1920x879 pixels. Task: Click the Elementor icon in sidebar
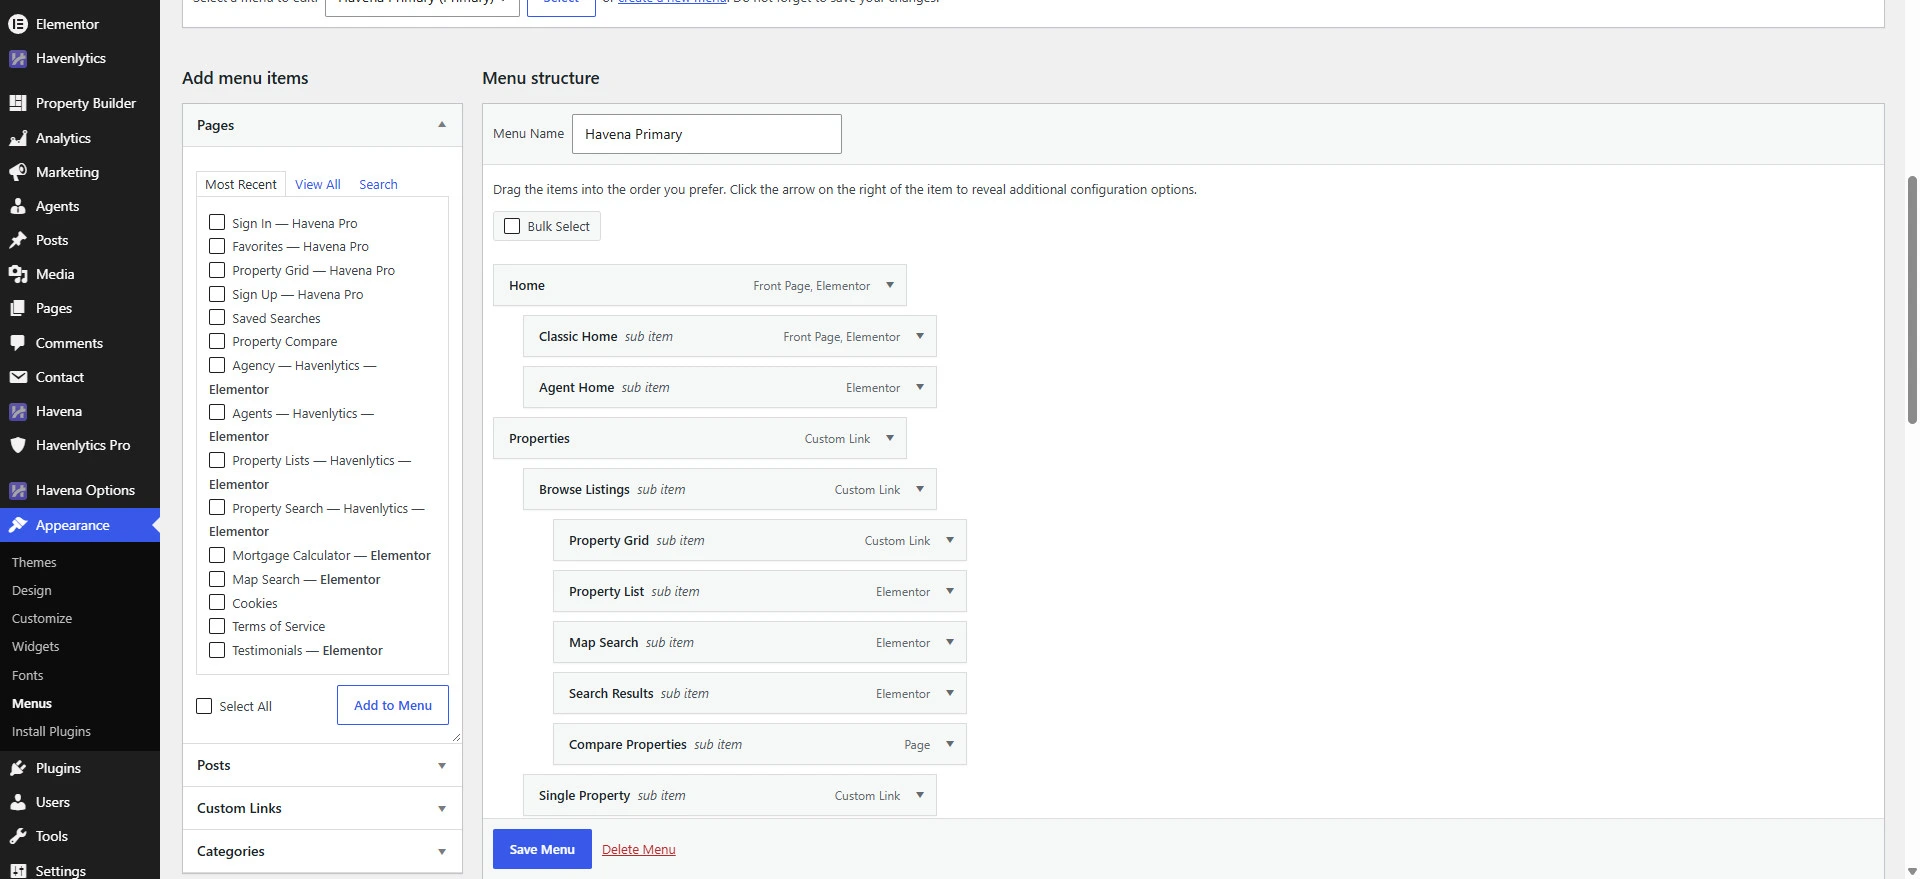pos(18,24)
